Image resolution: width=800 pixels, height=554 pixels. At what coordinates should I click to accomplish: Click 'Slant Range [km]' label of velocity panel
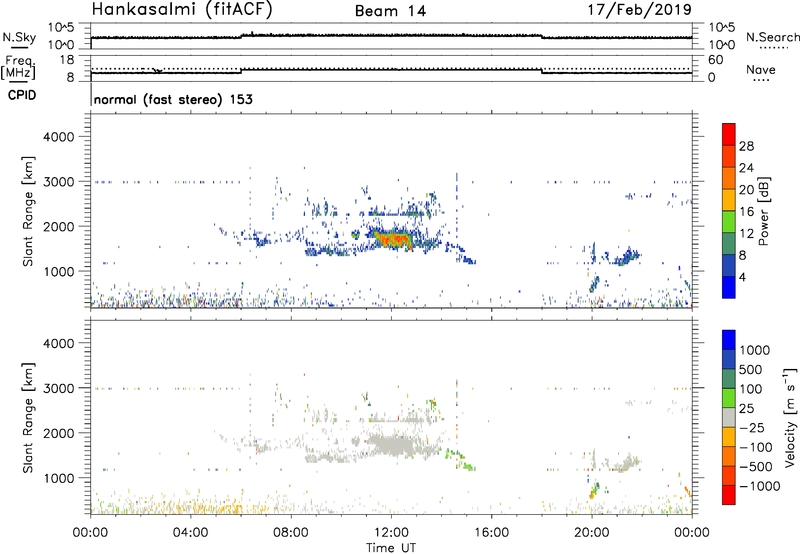pos(28,417)
